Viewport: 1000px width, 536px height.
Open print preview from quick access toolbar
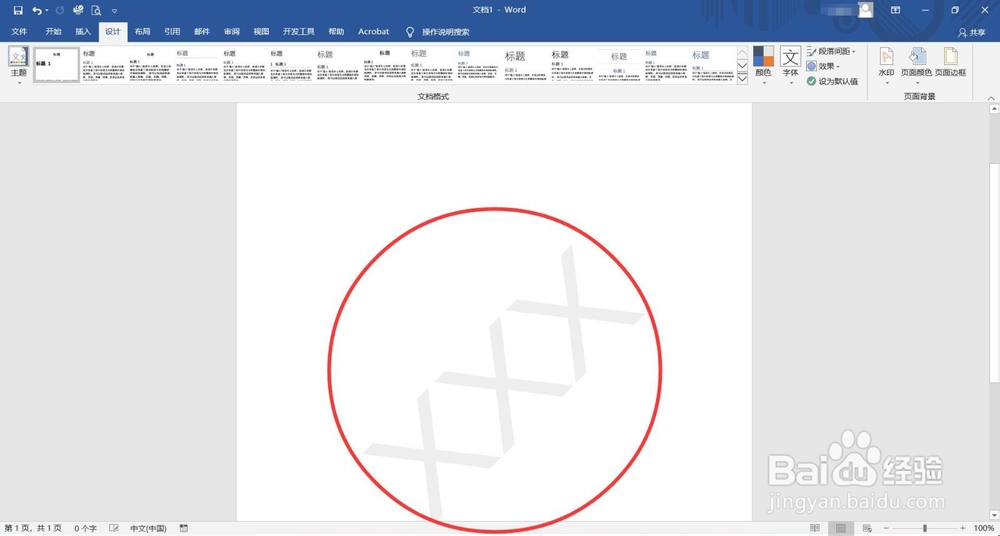pos(96,10)
